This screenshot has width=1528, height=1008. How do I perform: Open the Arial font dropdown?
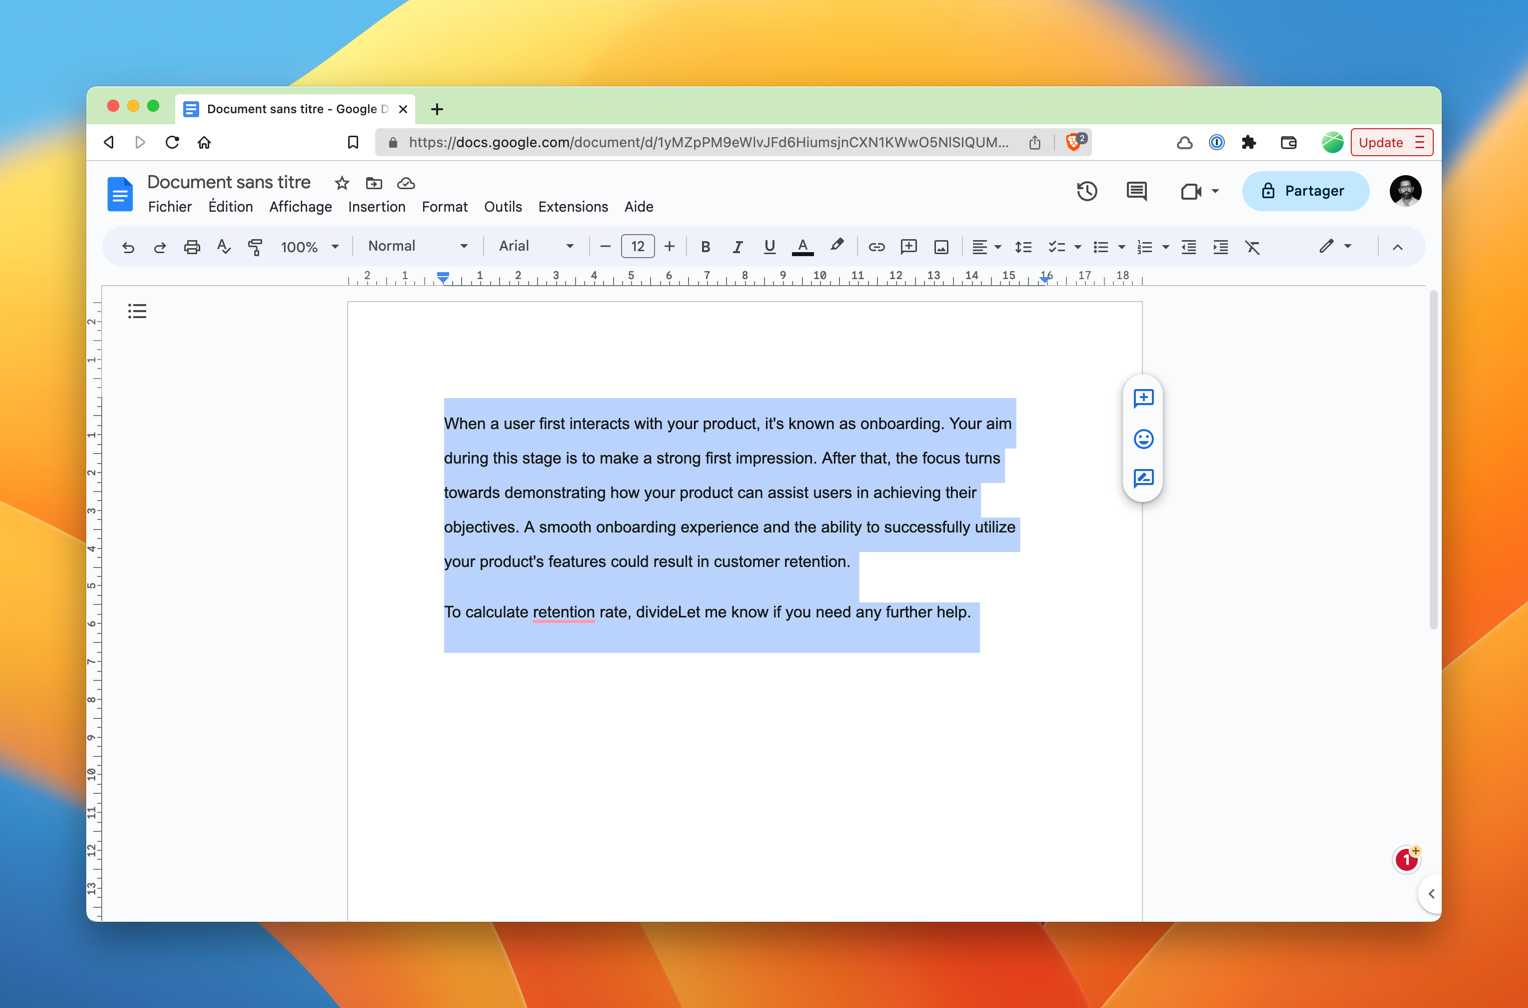pos(536,246)
